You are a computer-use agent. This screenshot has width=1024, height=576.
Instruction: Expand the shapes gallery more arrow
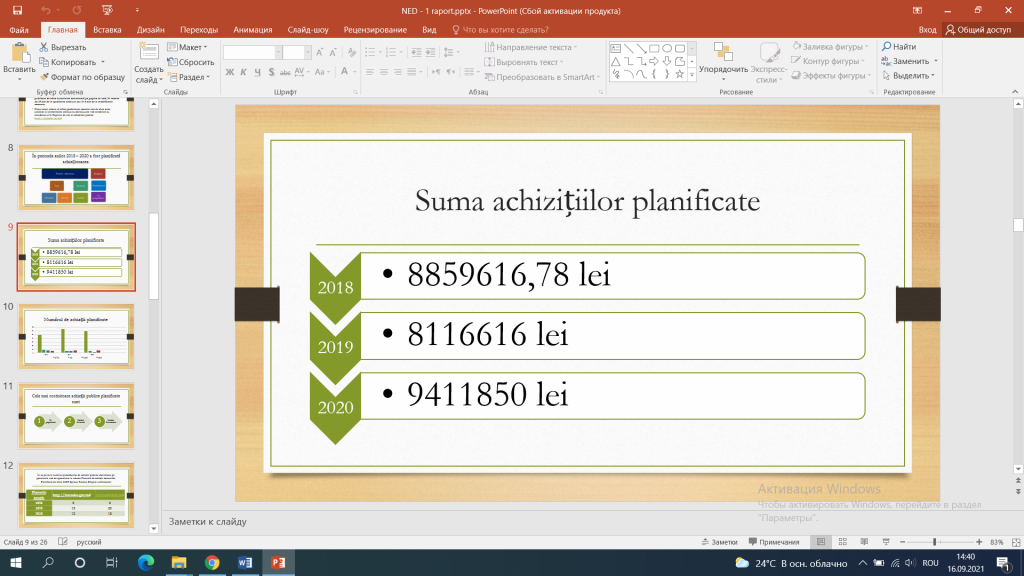click(x=692, y=74)
